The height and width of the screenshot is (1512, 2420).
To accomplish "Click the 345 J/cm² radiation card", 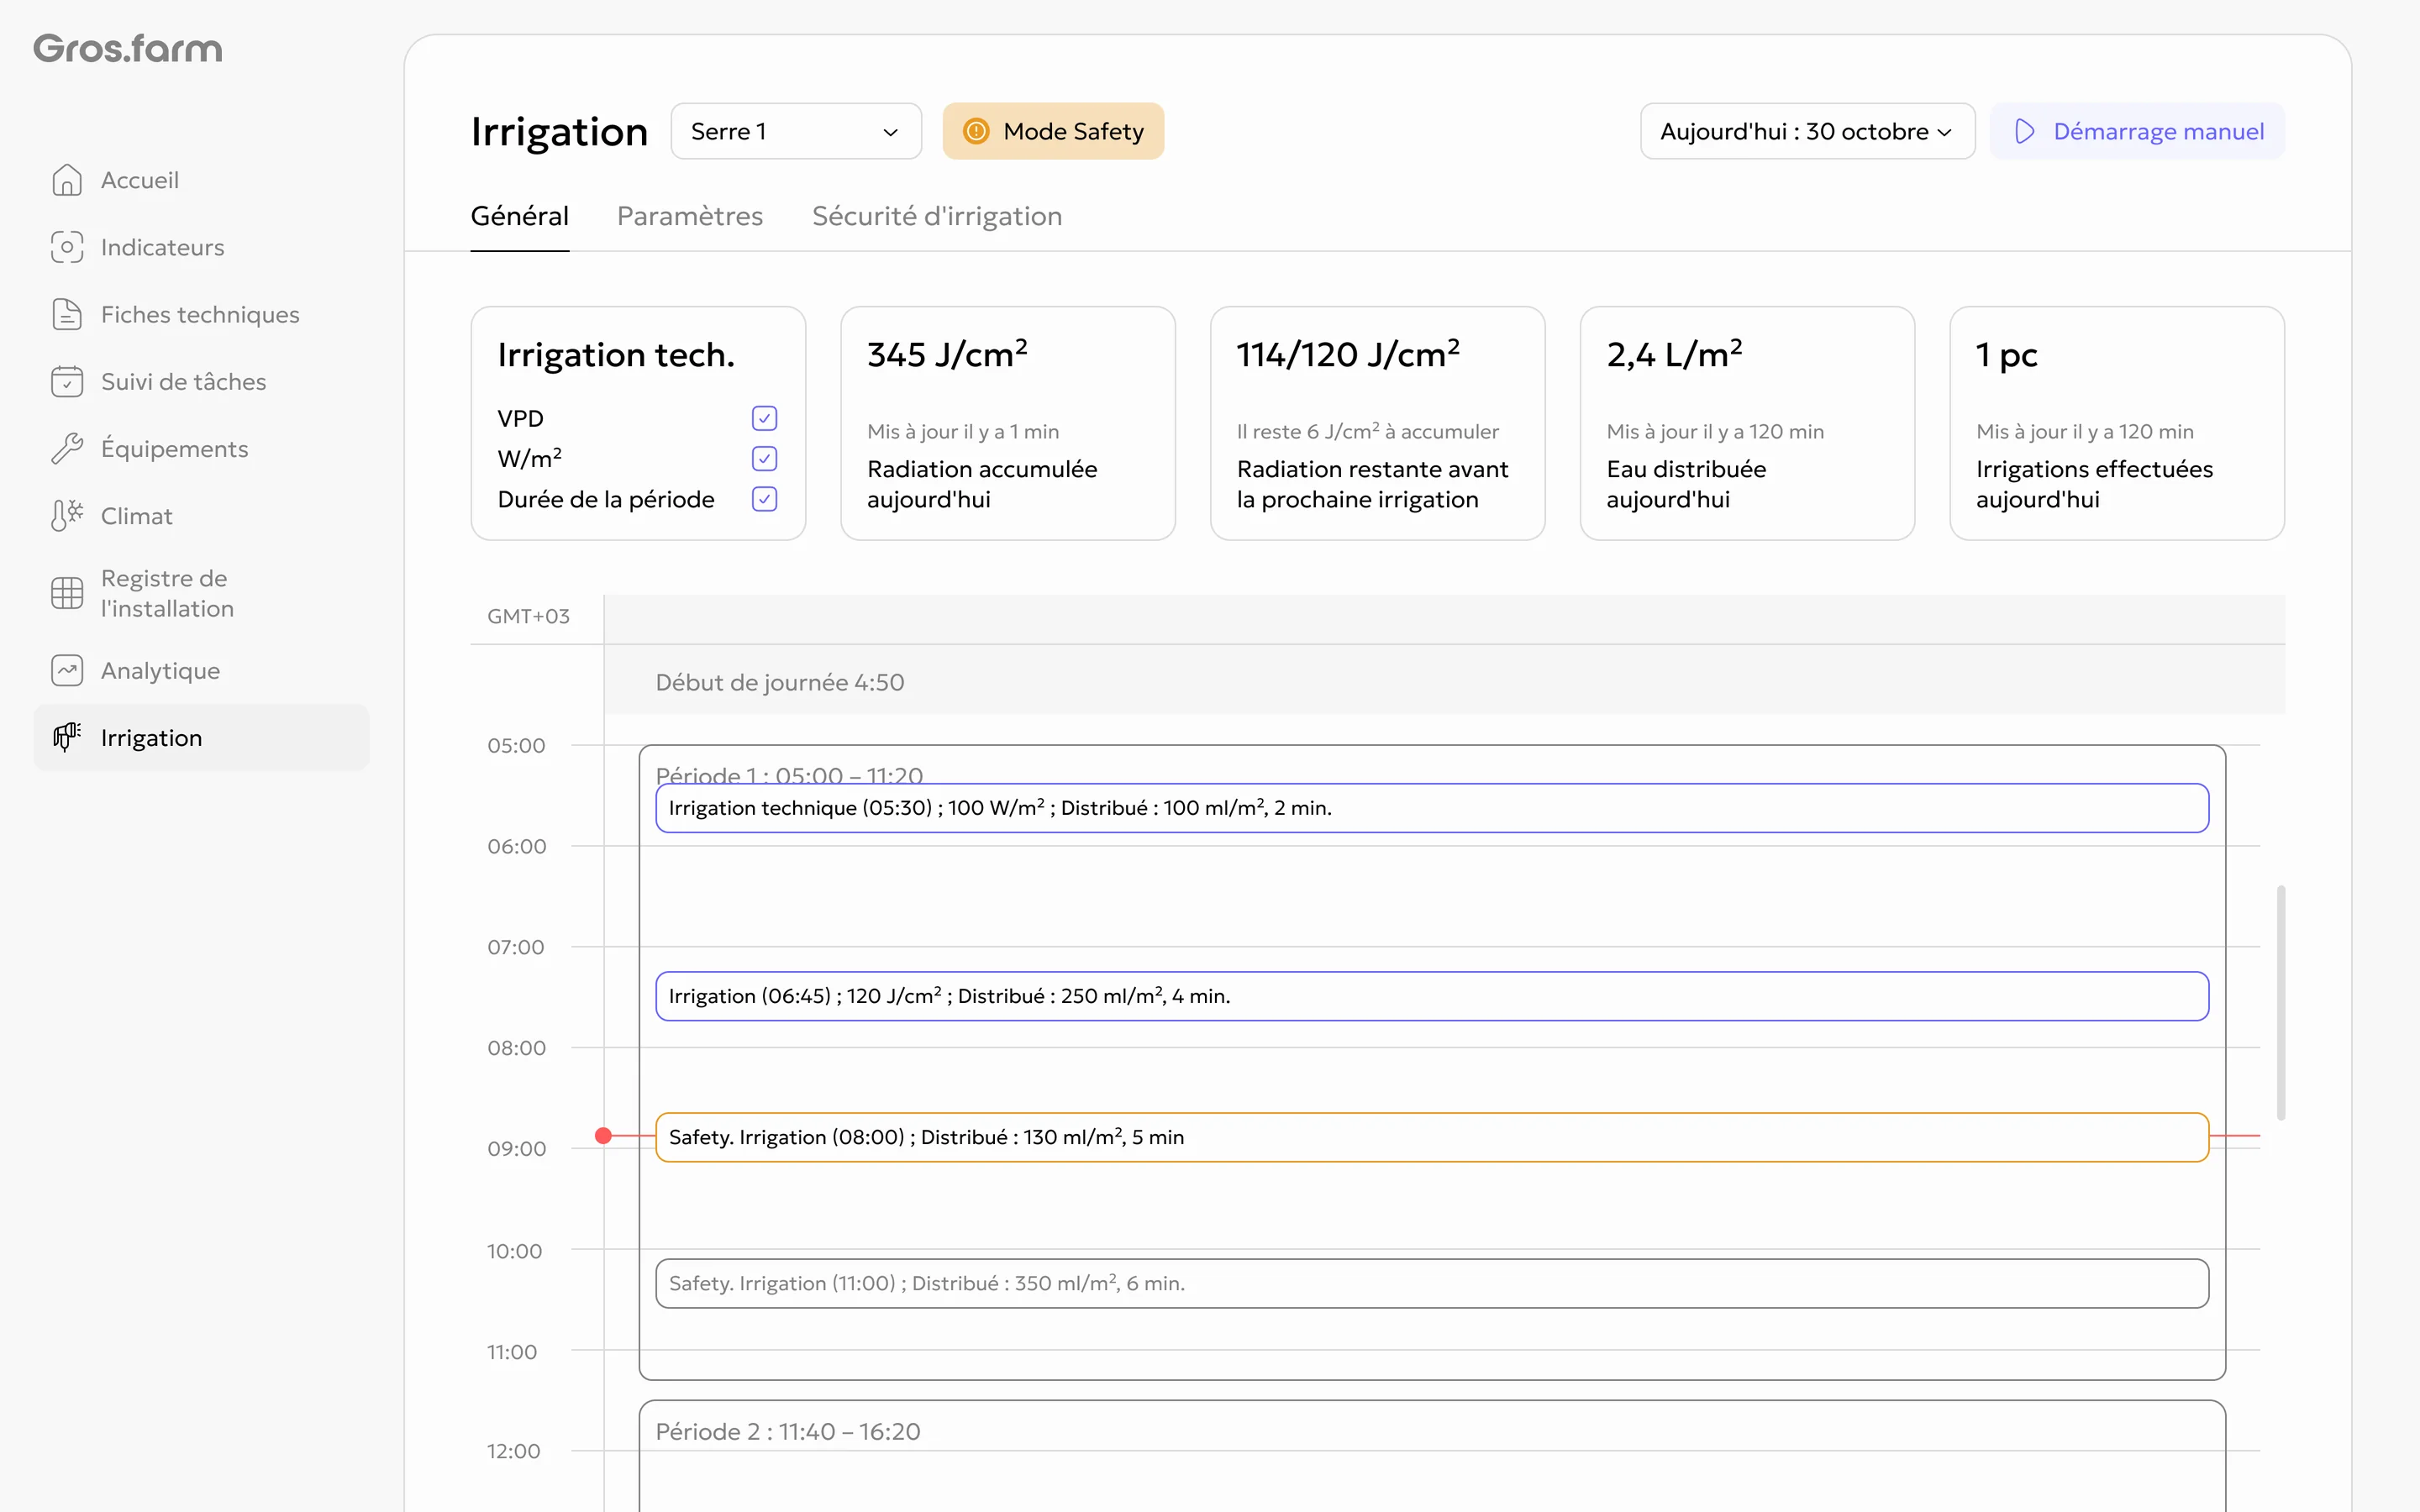I will point(1008,423).
